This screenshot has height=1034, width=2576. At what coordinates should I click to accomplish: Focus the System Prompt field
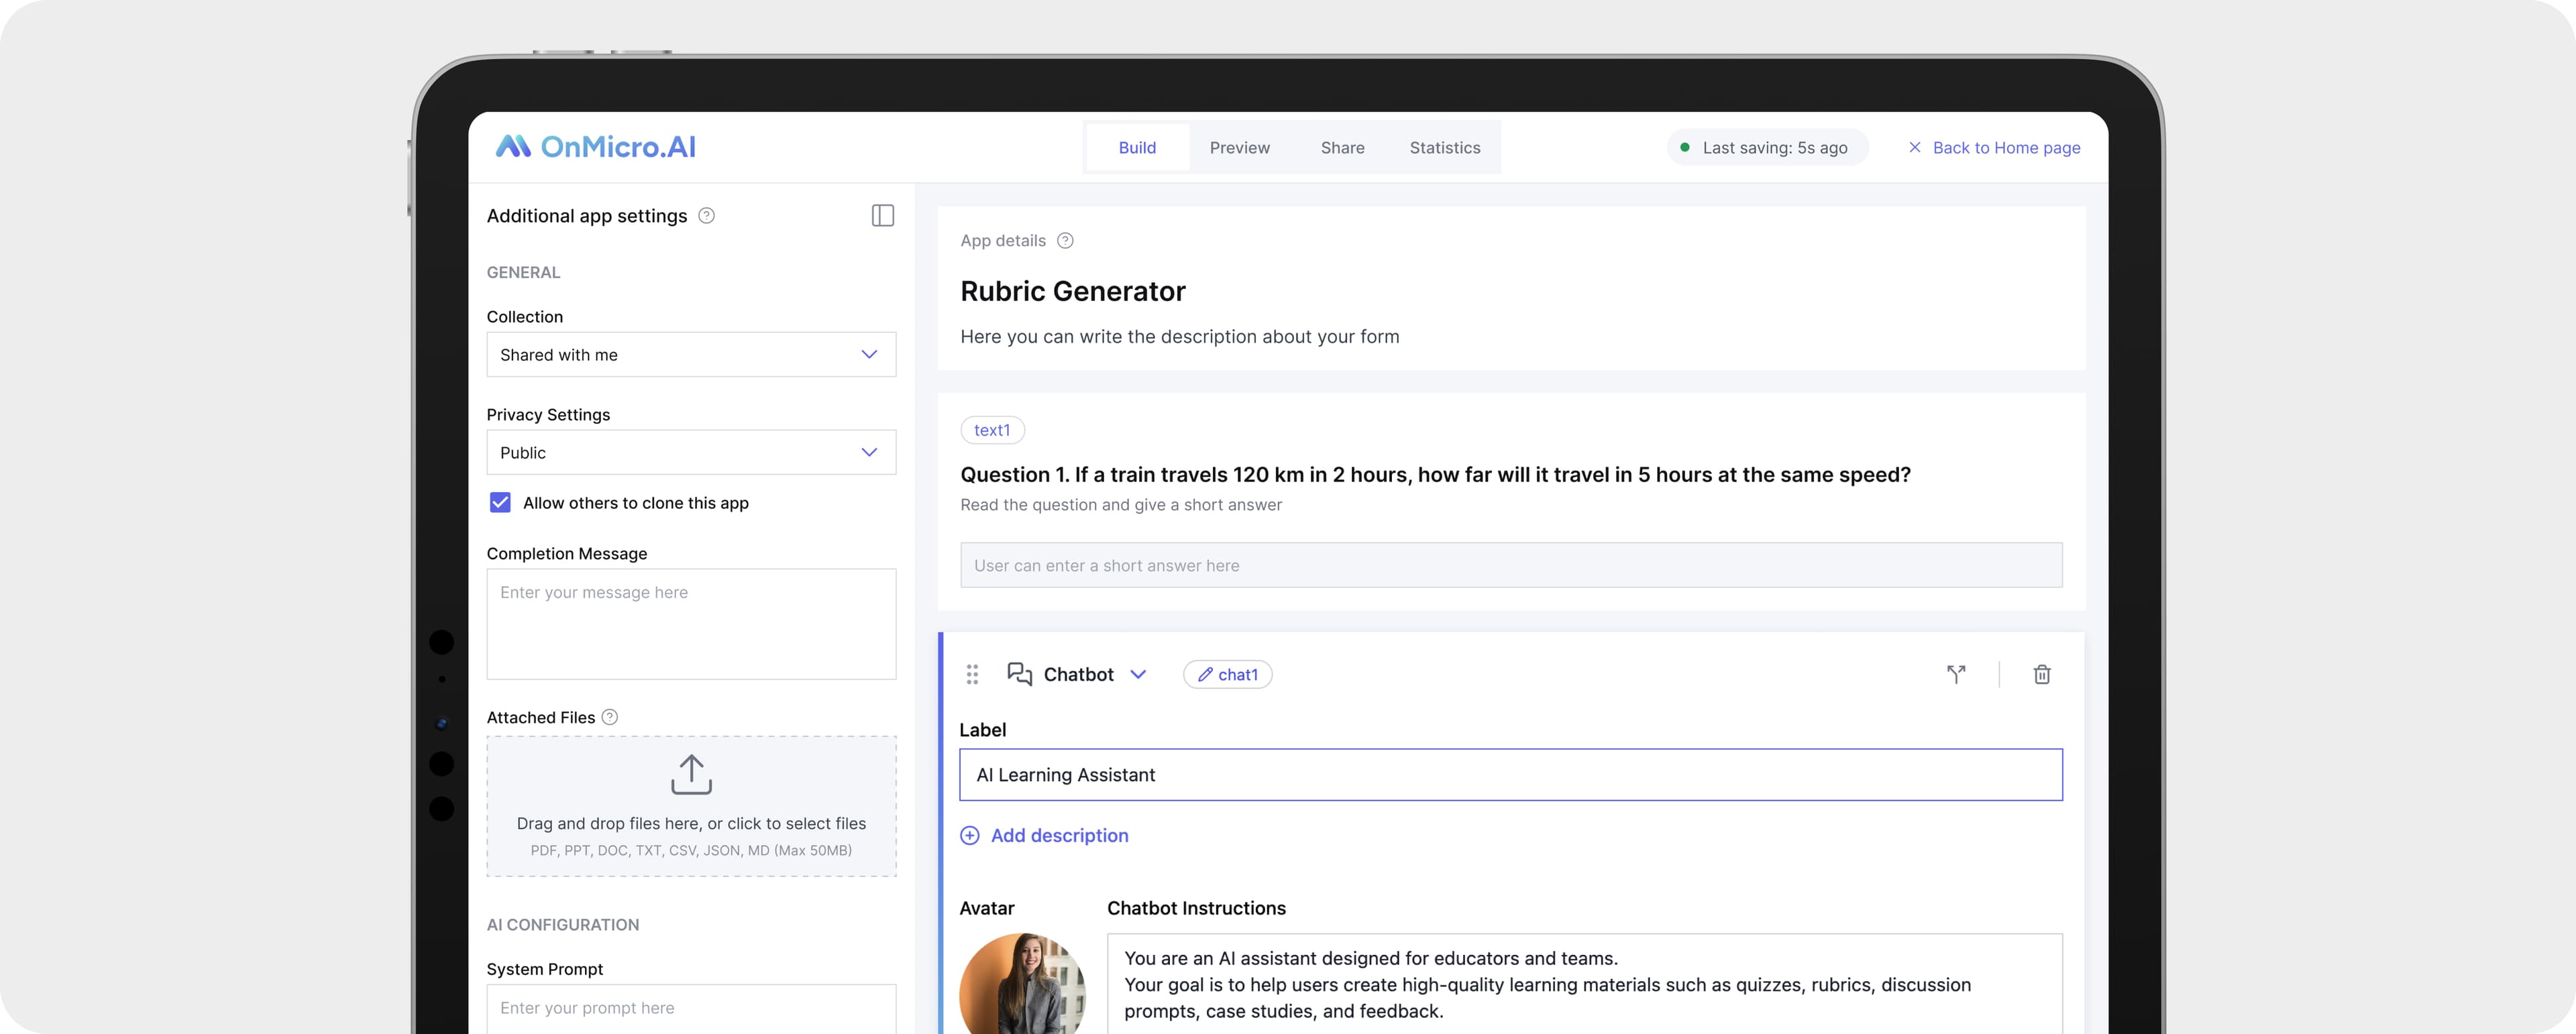click(691, 1008)
